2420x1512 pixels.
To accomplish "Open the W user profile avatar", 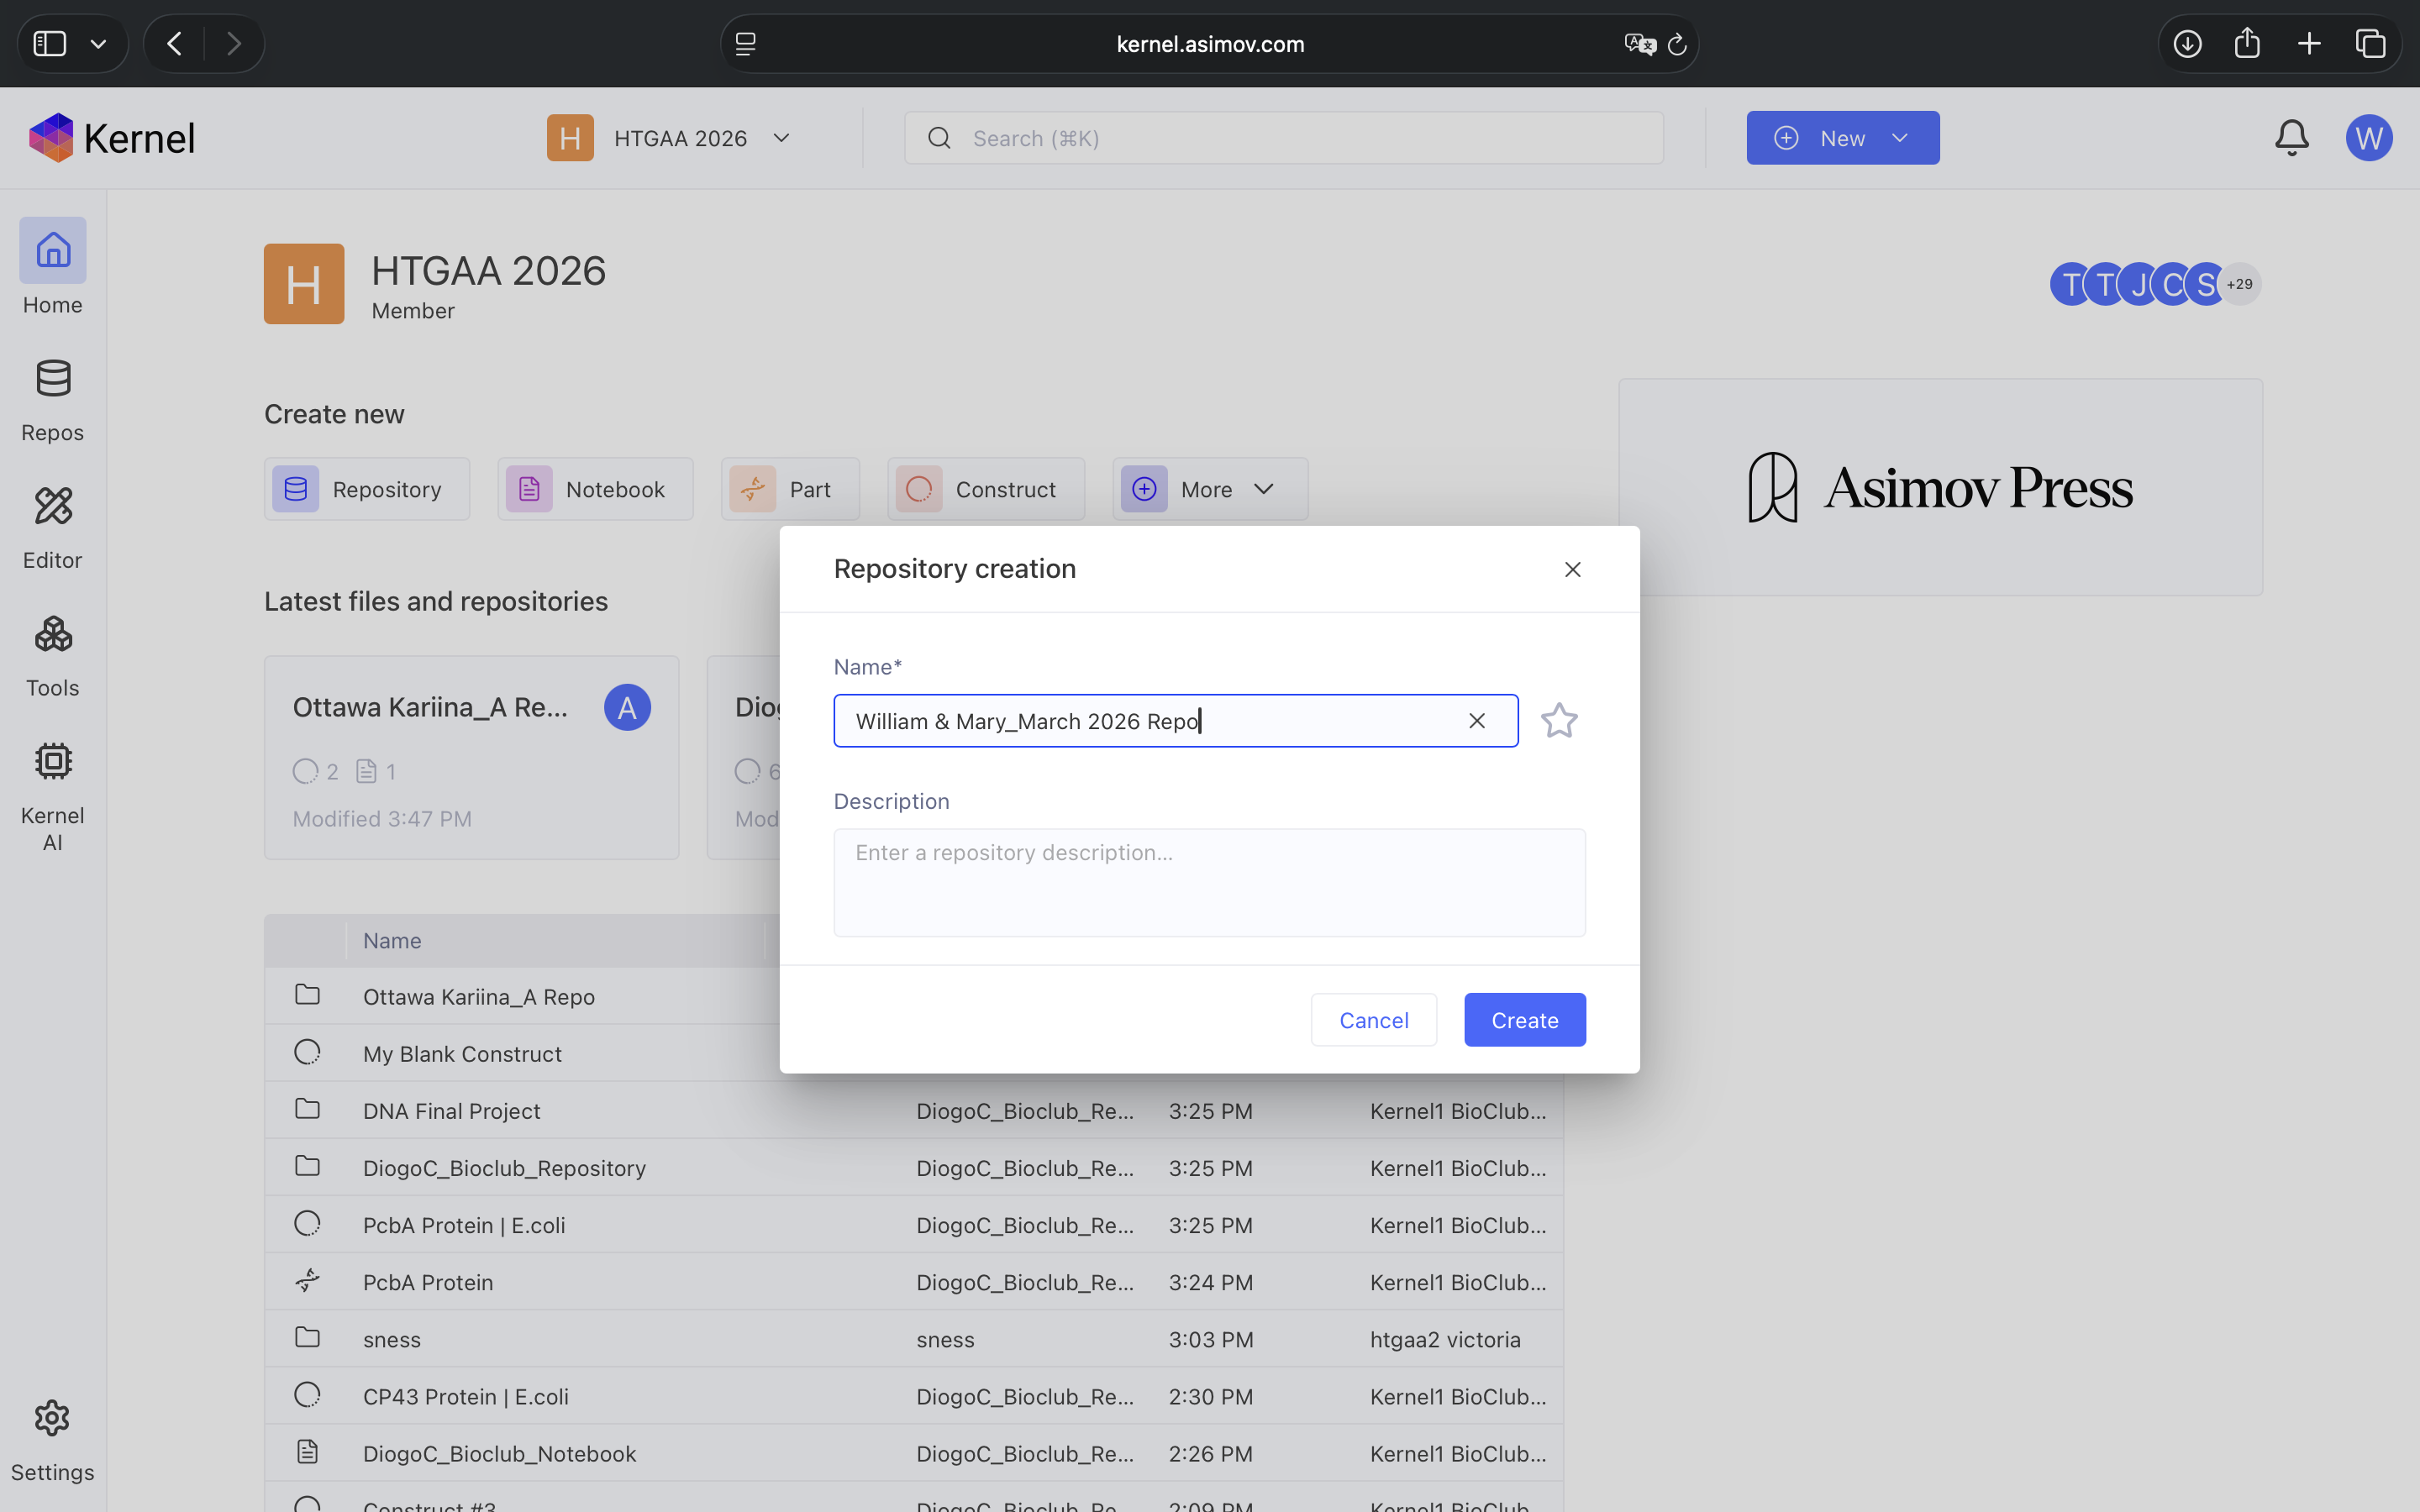I will click(2369, 138).
